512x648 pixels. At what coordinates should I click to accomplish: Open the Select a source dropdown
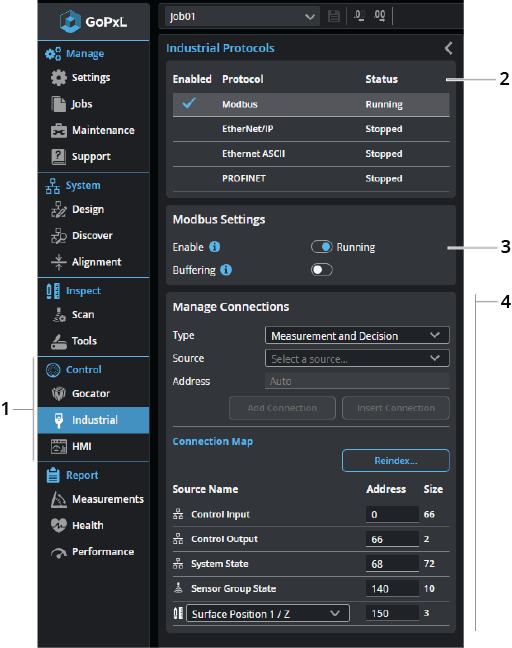click(x=357, y=358)
